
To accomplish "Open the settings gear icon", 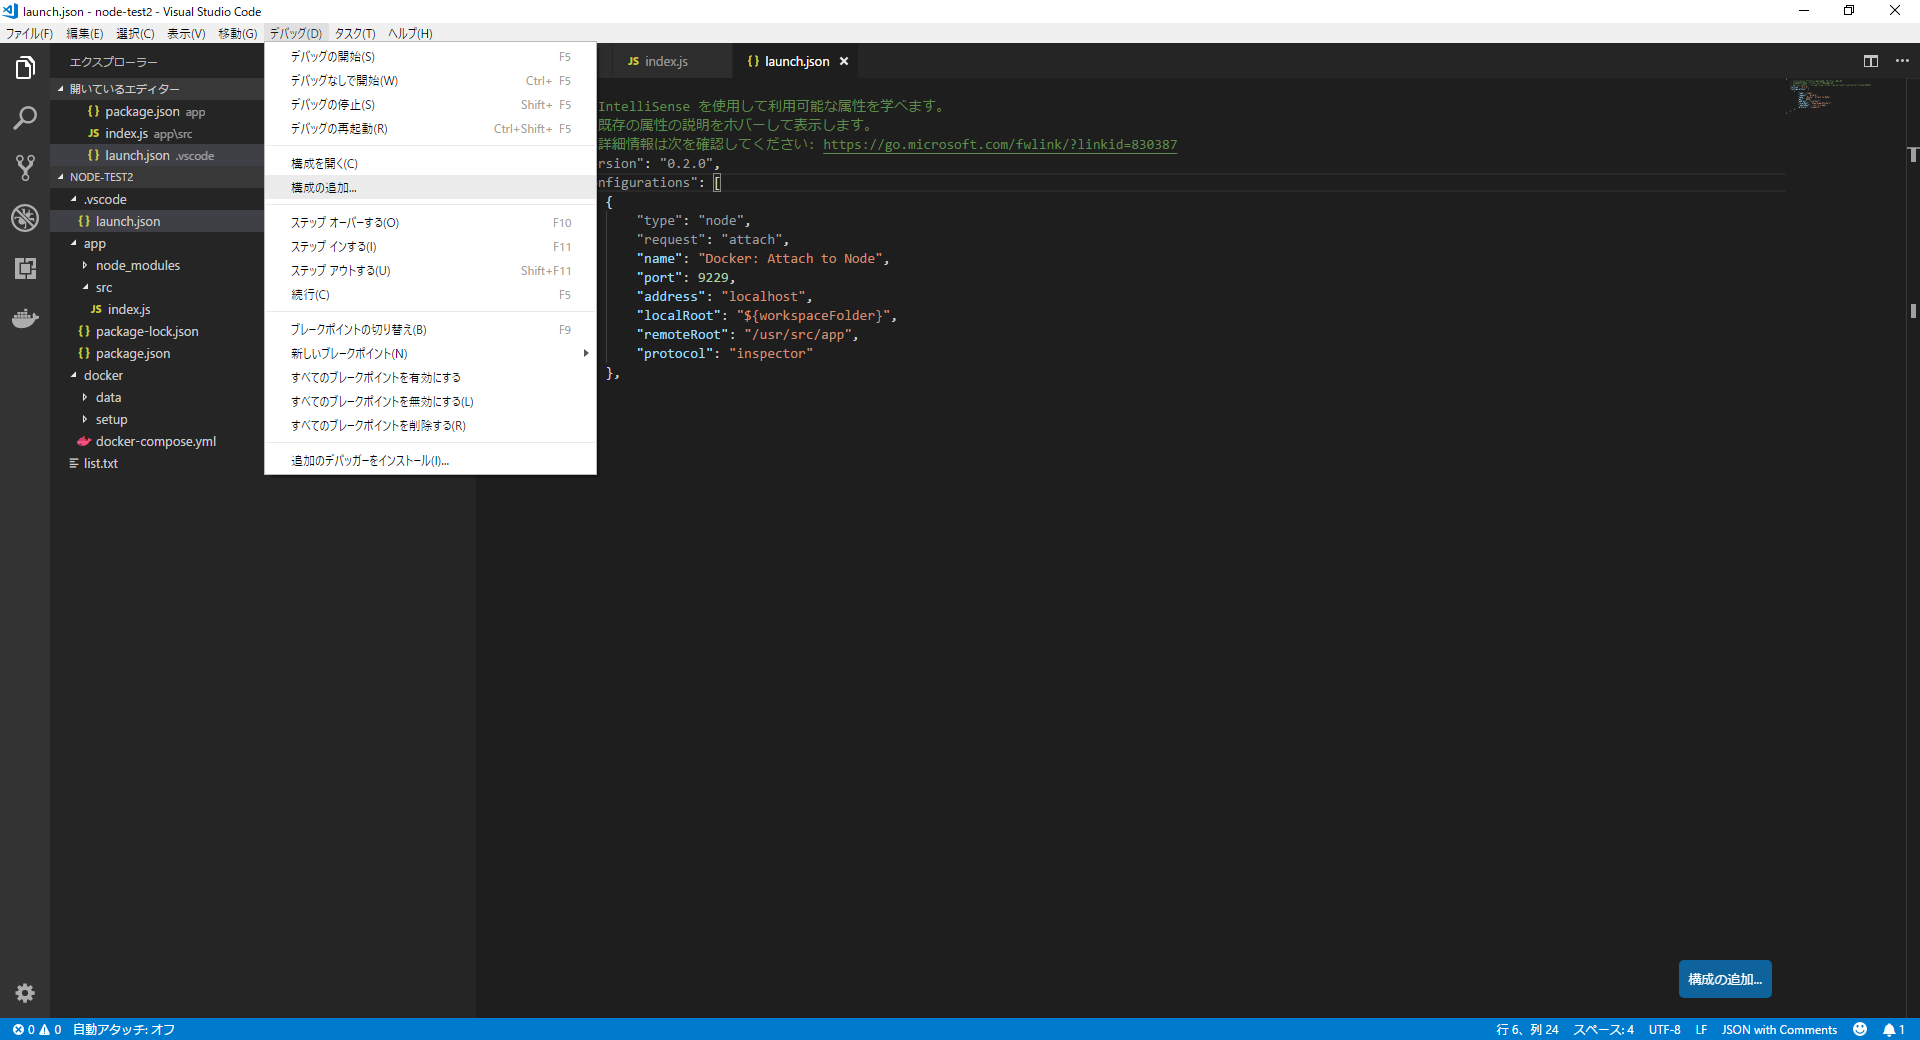I will tap(24, 993).
